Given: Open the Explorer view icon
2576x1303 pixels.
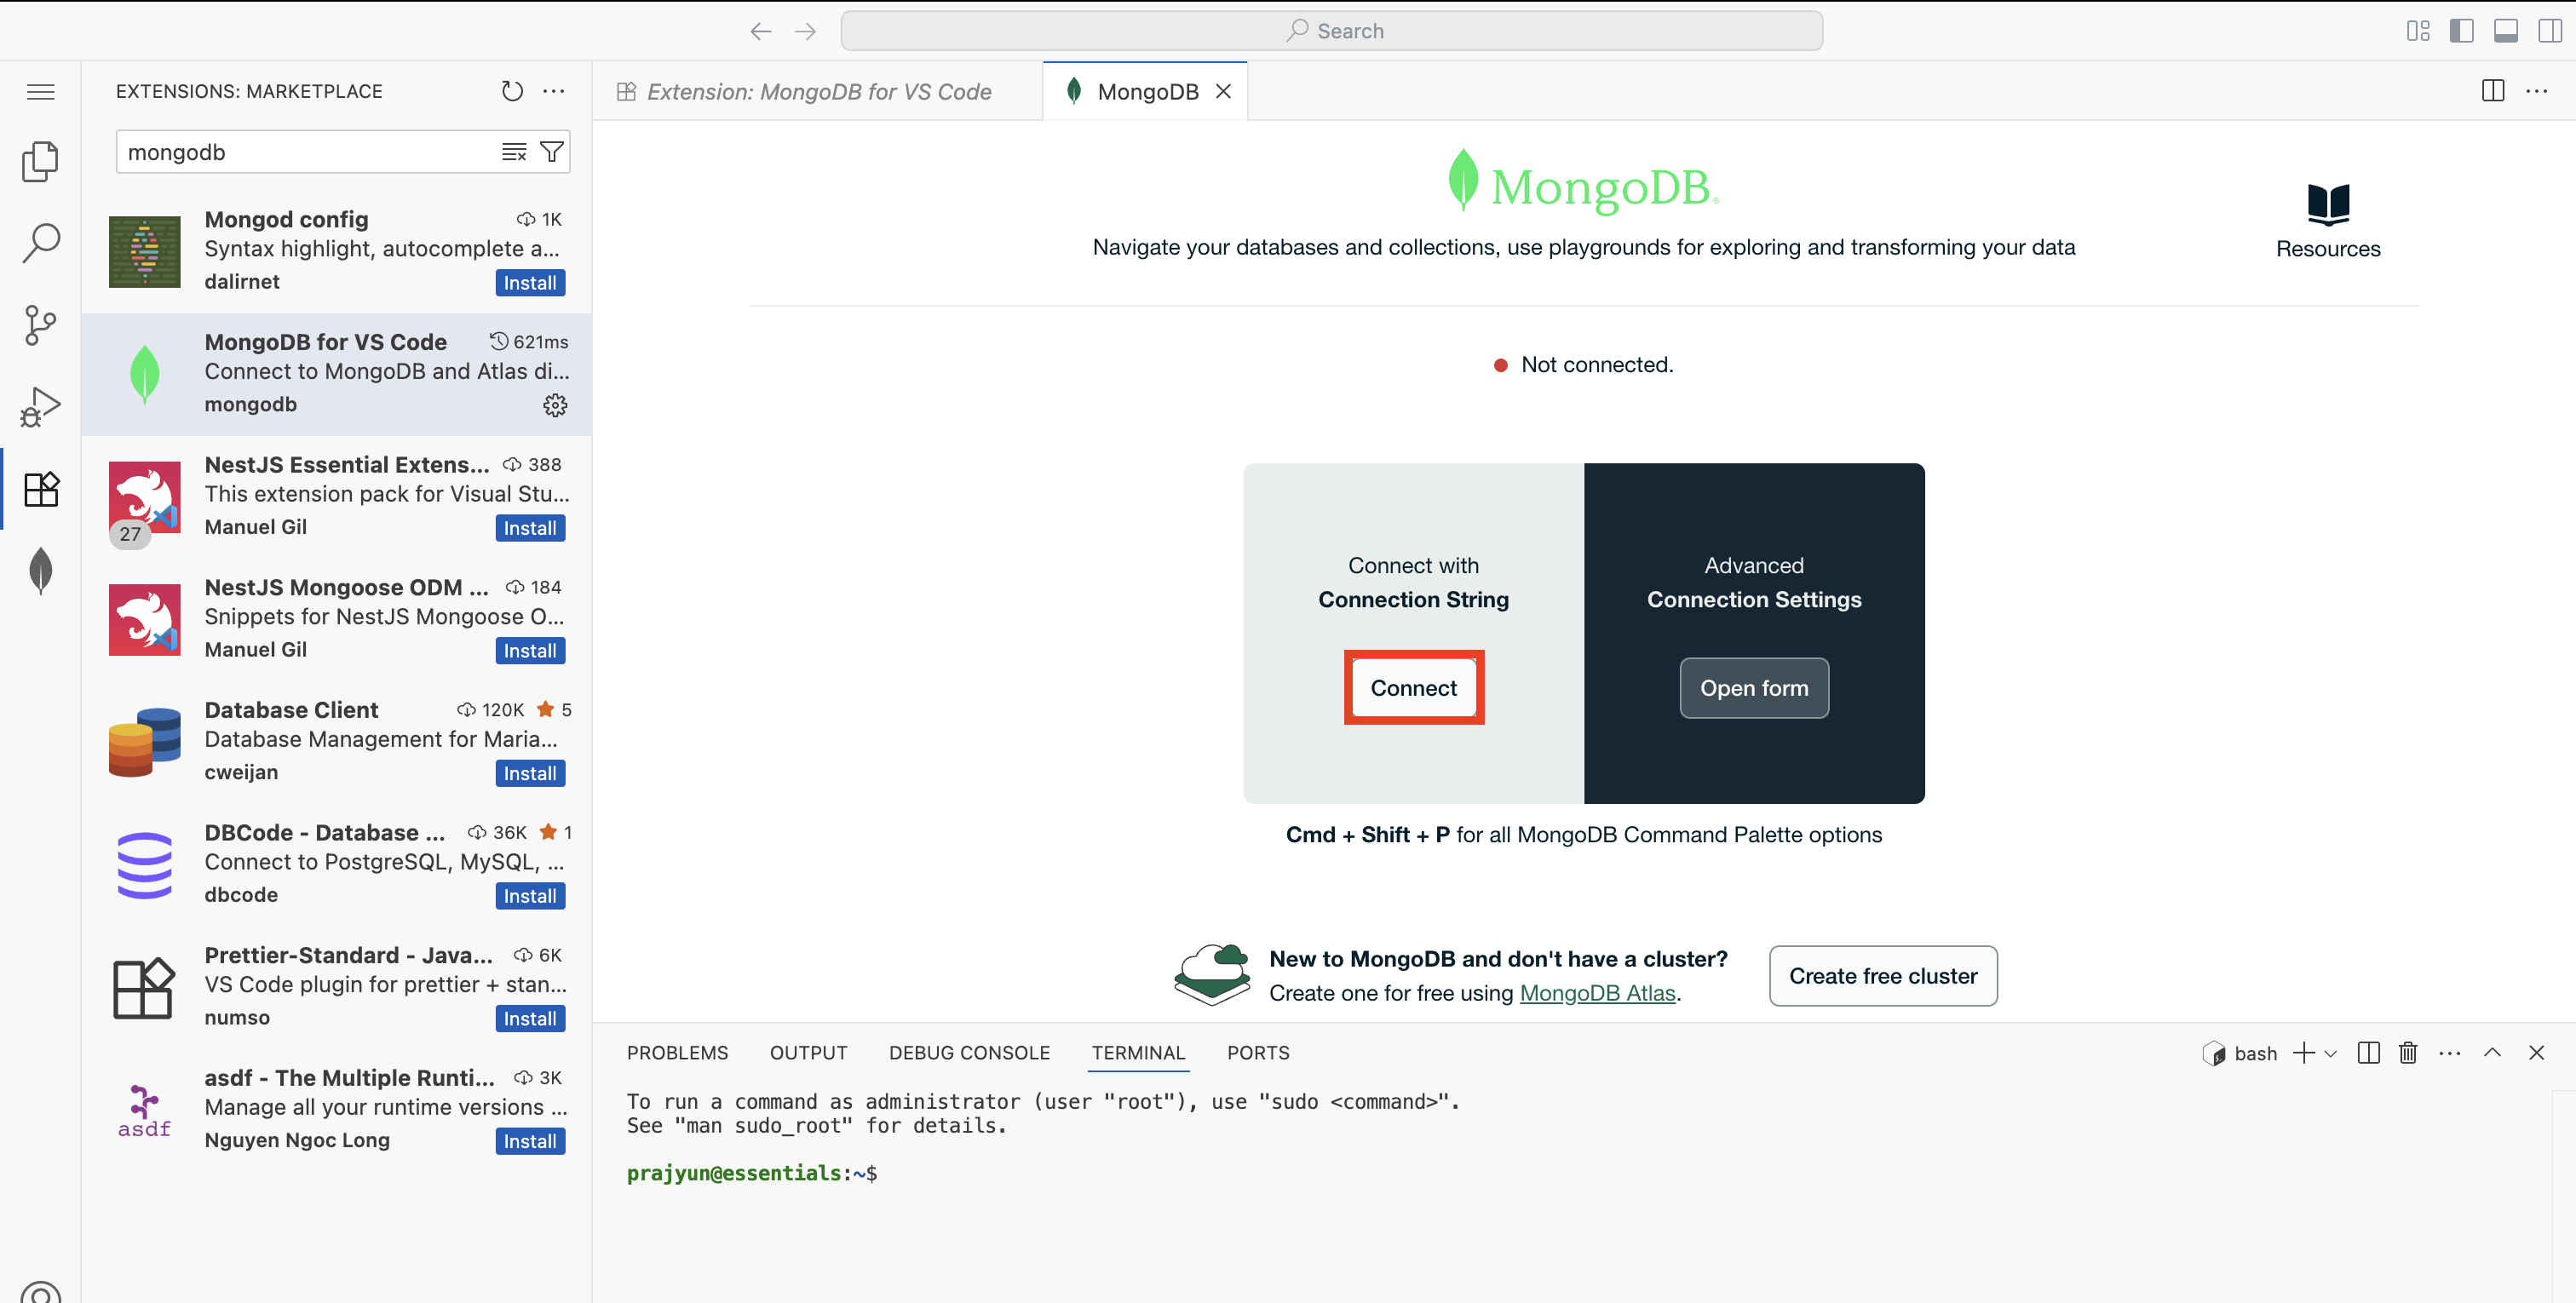Looking at the screenshot, I should point(40,160).
